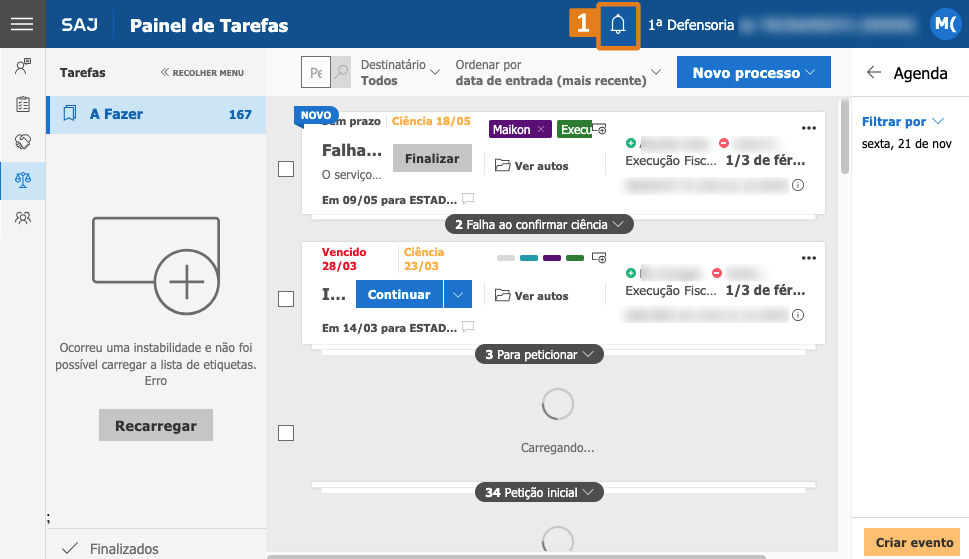Image resolution: width=969 pixels, height=559 pixels.
Task: Click the add label illustration icon
Action: [156, 266]
